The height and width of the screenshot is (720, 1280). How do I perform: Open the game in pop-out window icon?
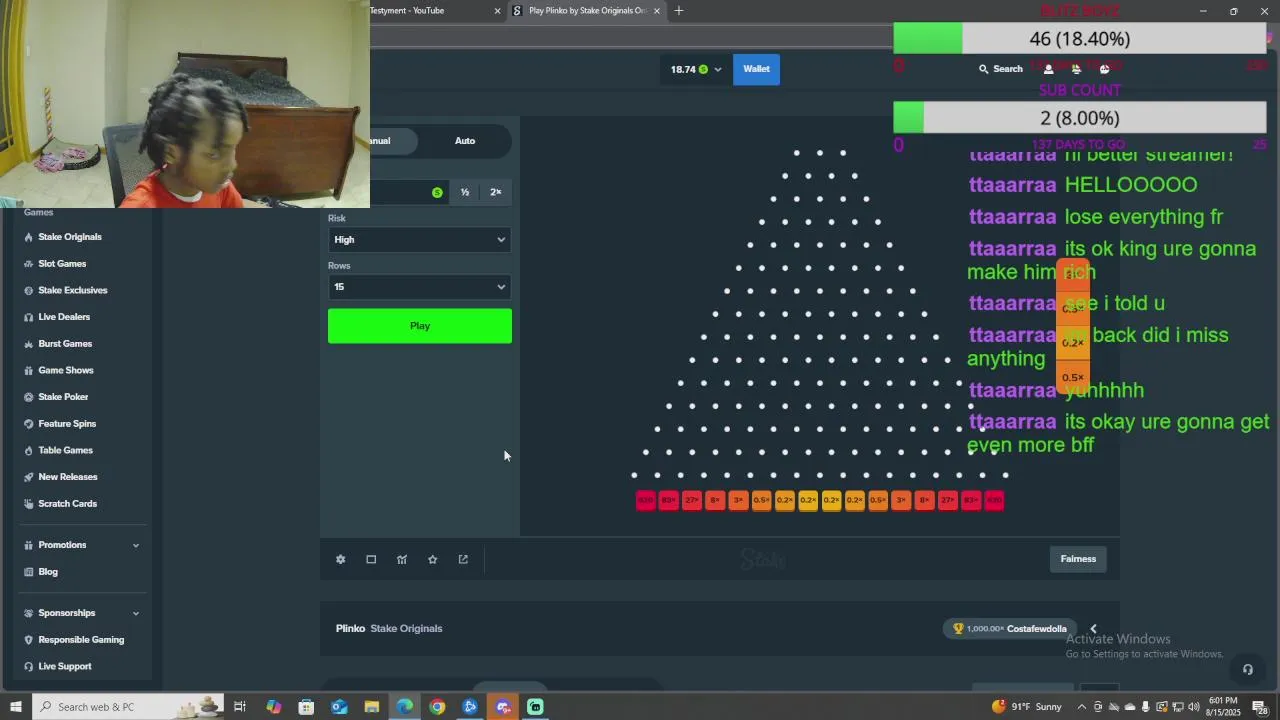[x=463, y=559]
